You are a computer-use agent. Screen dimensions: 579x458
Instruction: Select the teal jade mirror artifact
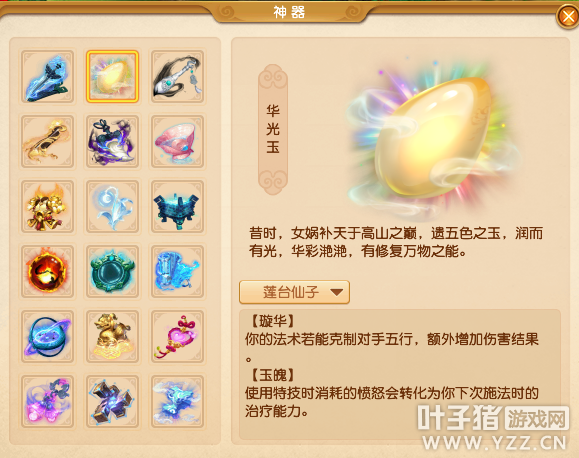(x=112, y=271)
